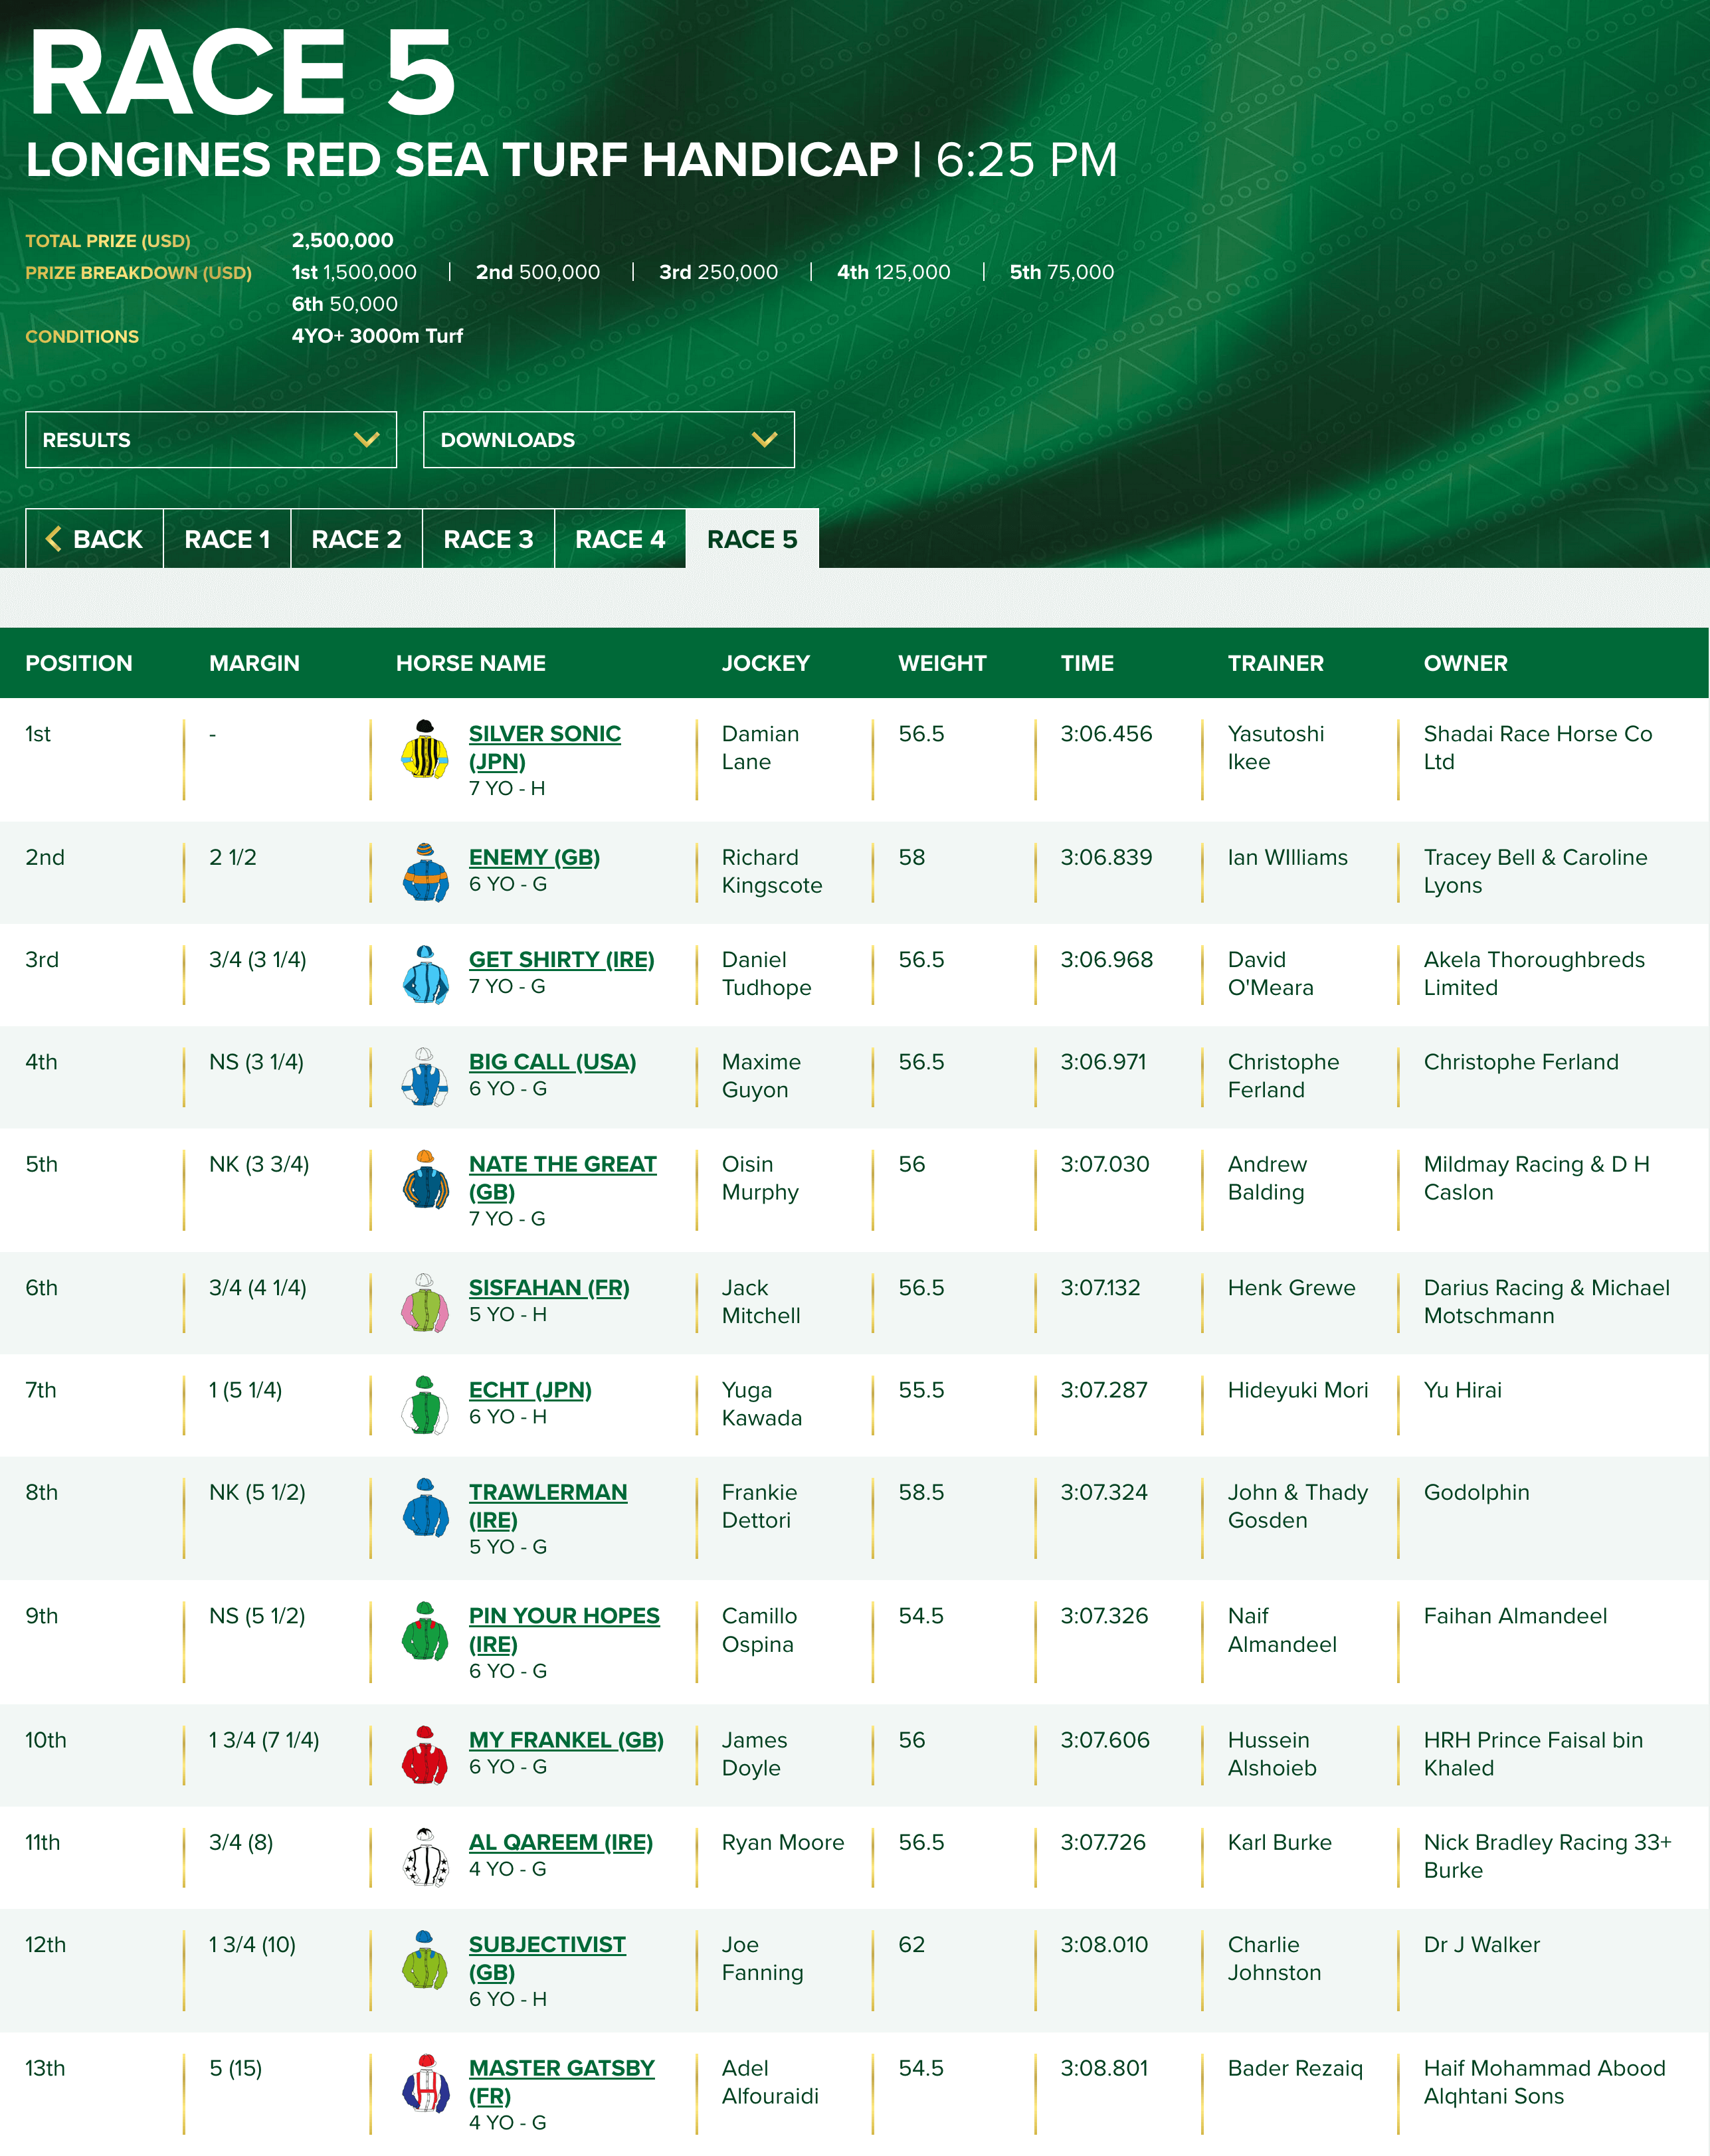Open the MASTER GATSBY (FR) link
Viewport: 1710px width, 2156px height.
[562, 2082]
